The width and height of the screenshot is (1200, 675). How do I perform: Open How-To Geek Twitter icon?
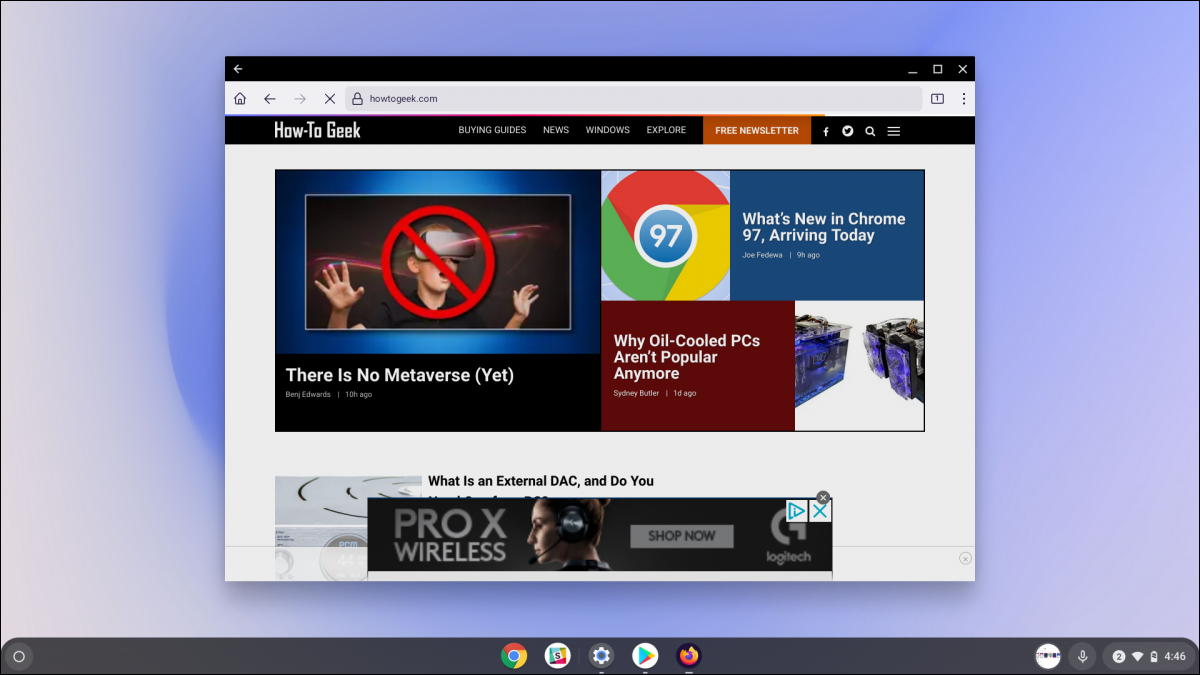[848, 131]
